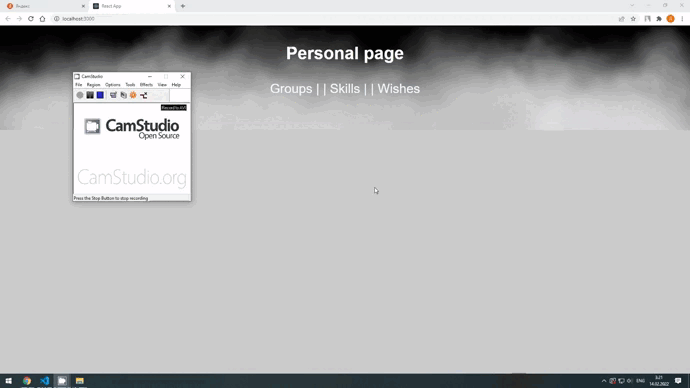Go forward in browser history
Screen dimensions: 690x388
19,19
